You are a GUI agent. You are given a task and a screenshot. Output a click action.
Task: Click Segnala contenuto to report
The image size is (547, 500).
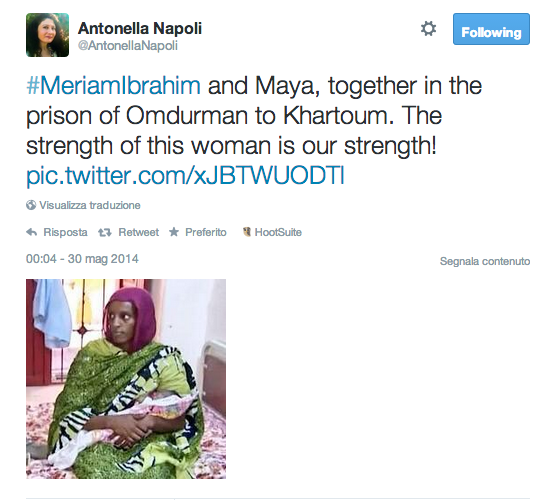[485, 261]
